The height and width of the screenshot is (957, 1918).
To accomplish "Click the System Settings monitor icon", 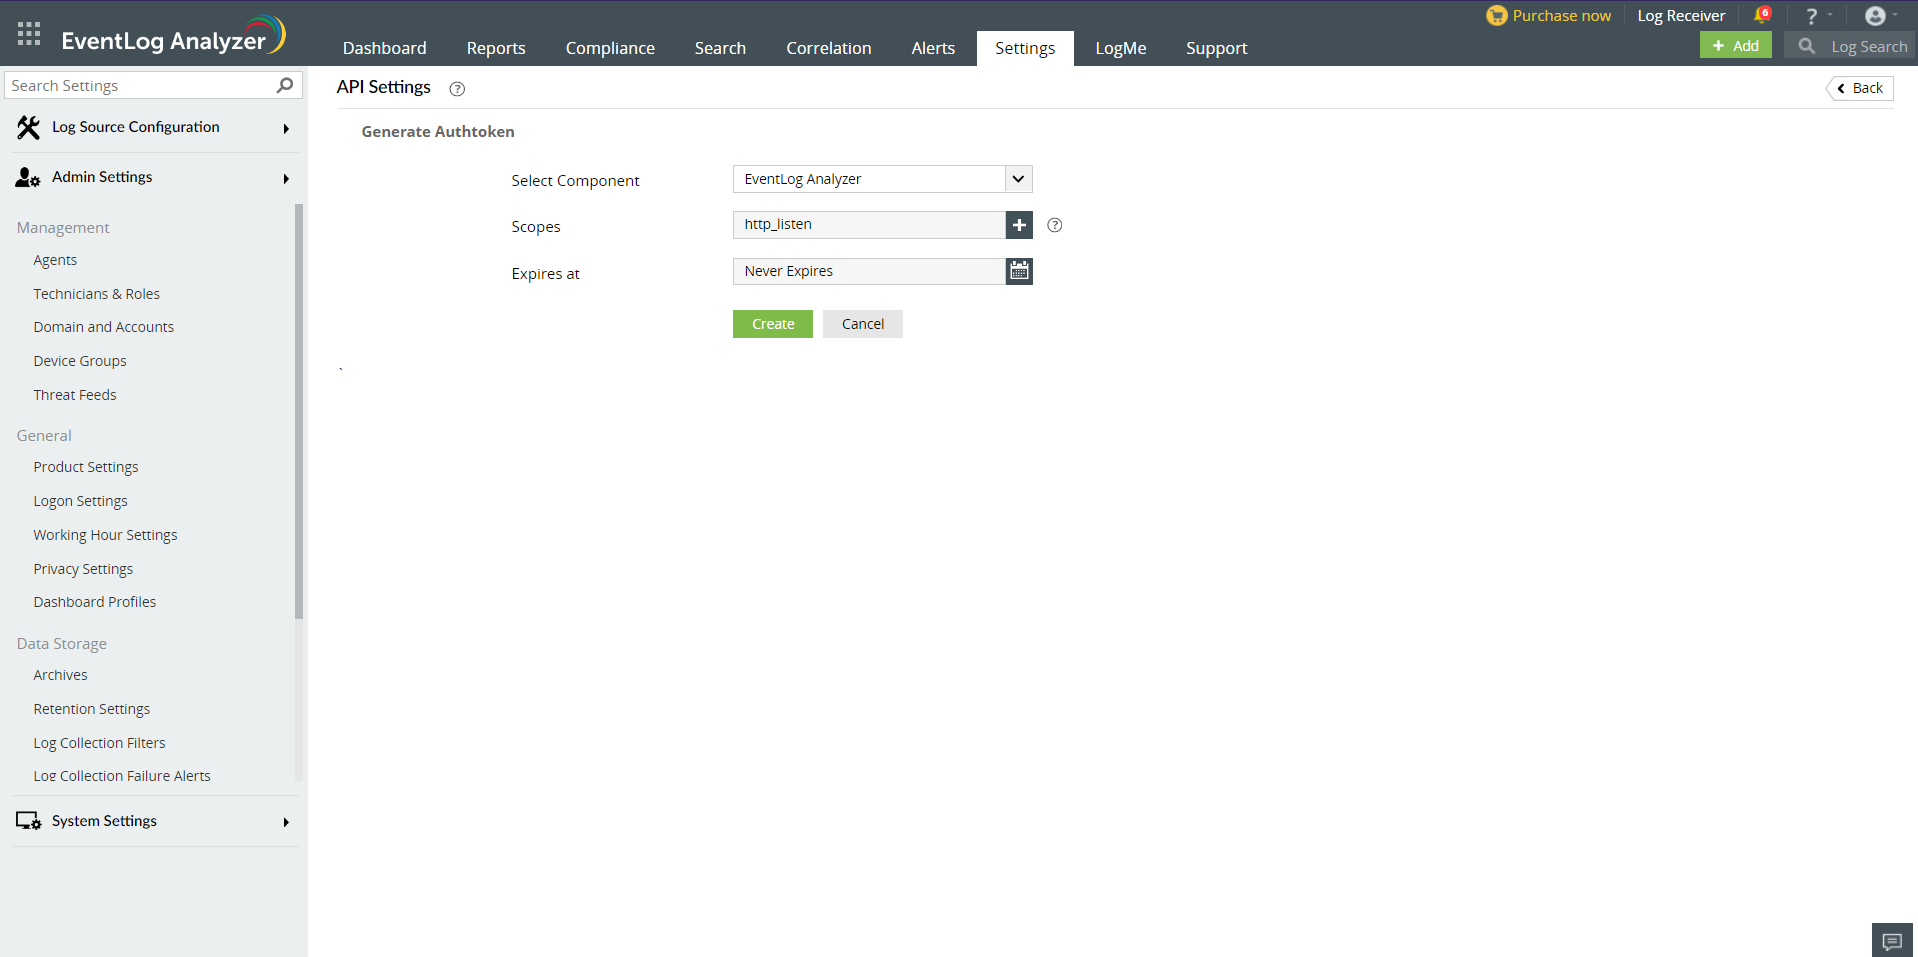I will coord(28,821).
